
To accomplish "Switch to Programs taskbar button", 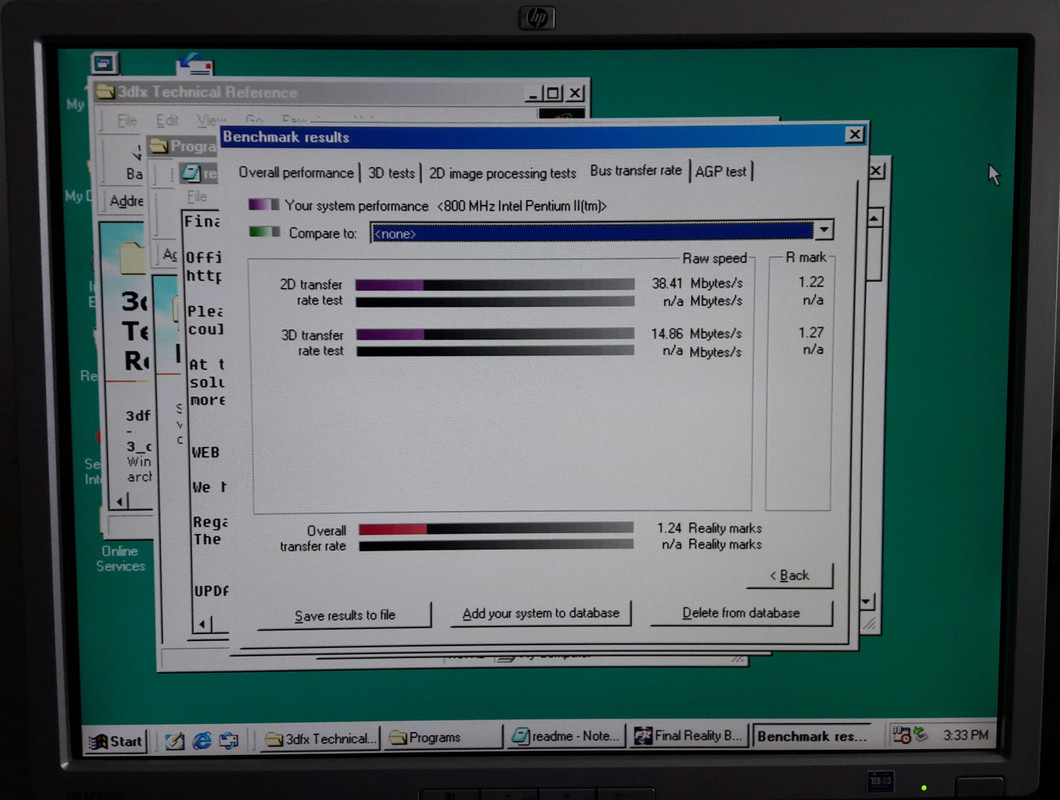I will [x=443, y=737].
